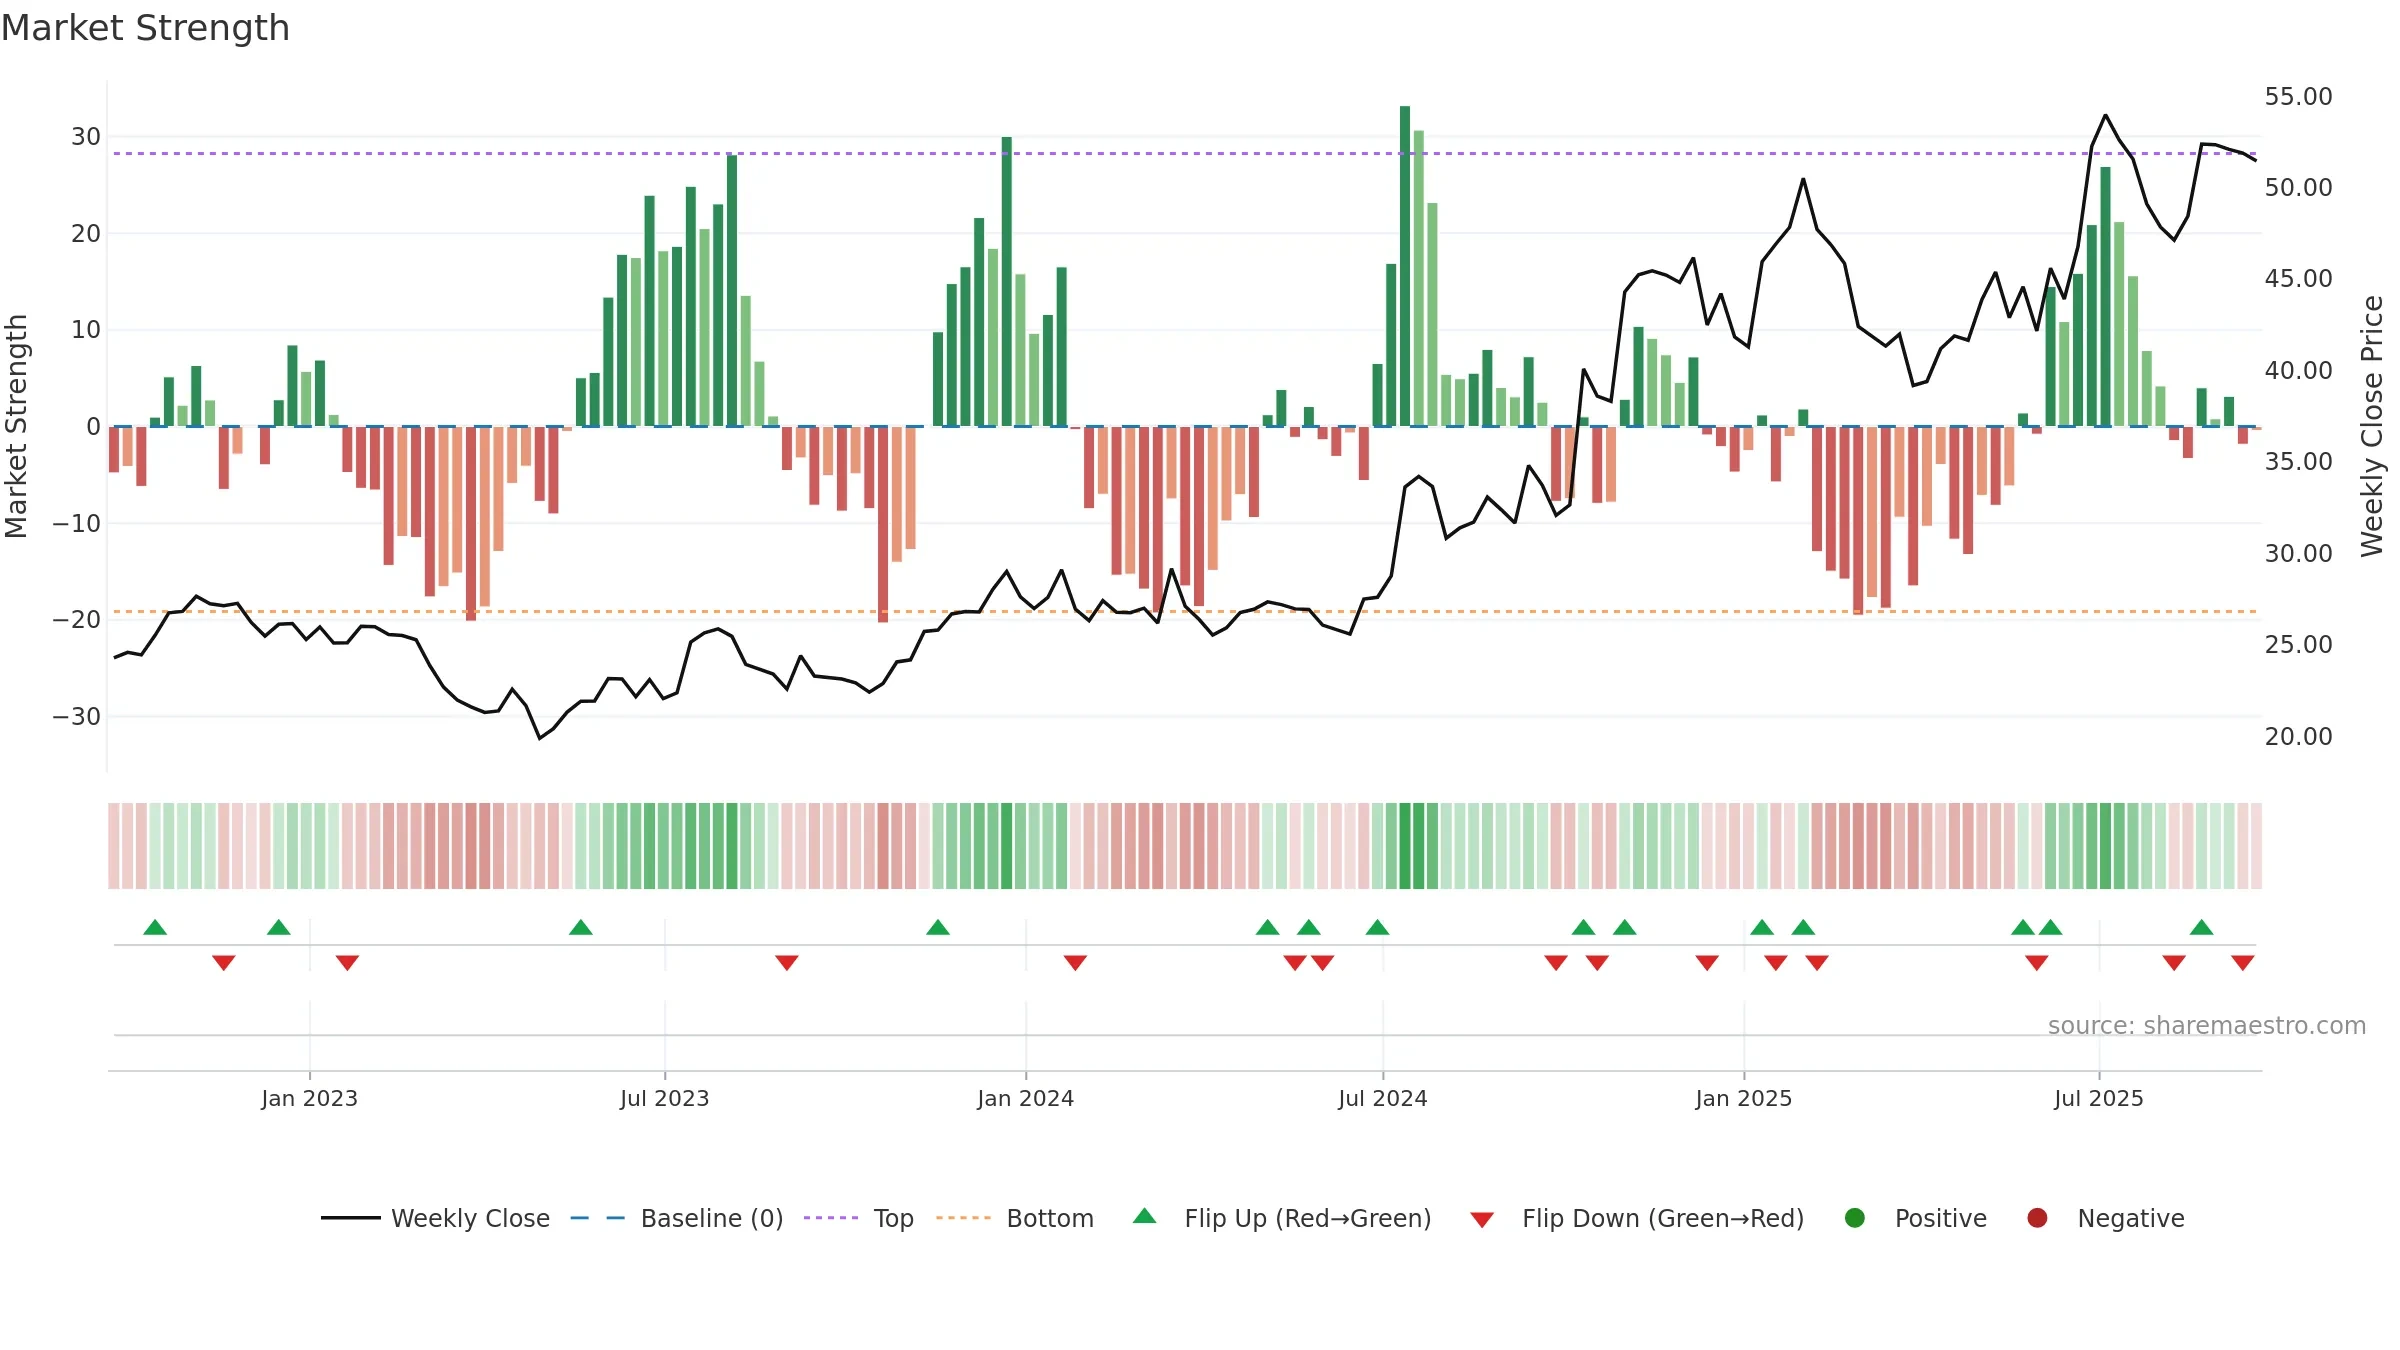Click the source: sharemaestro.com text
The image size is (2400, 1350).
[x=2207, y=1025]
